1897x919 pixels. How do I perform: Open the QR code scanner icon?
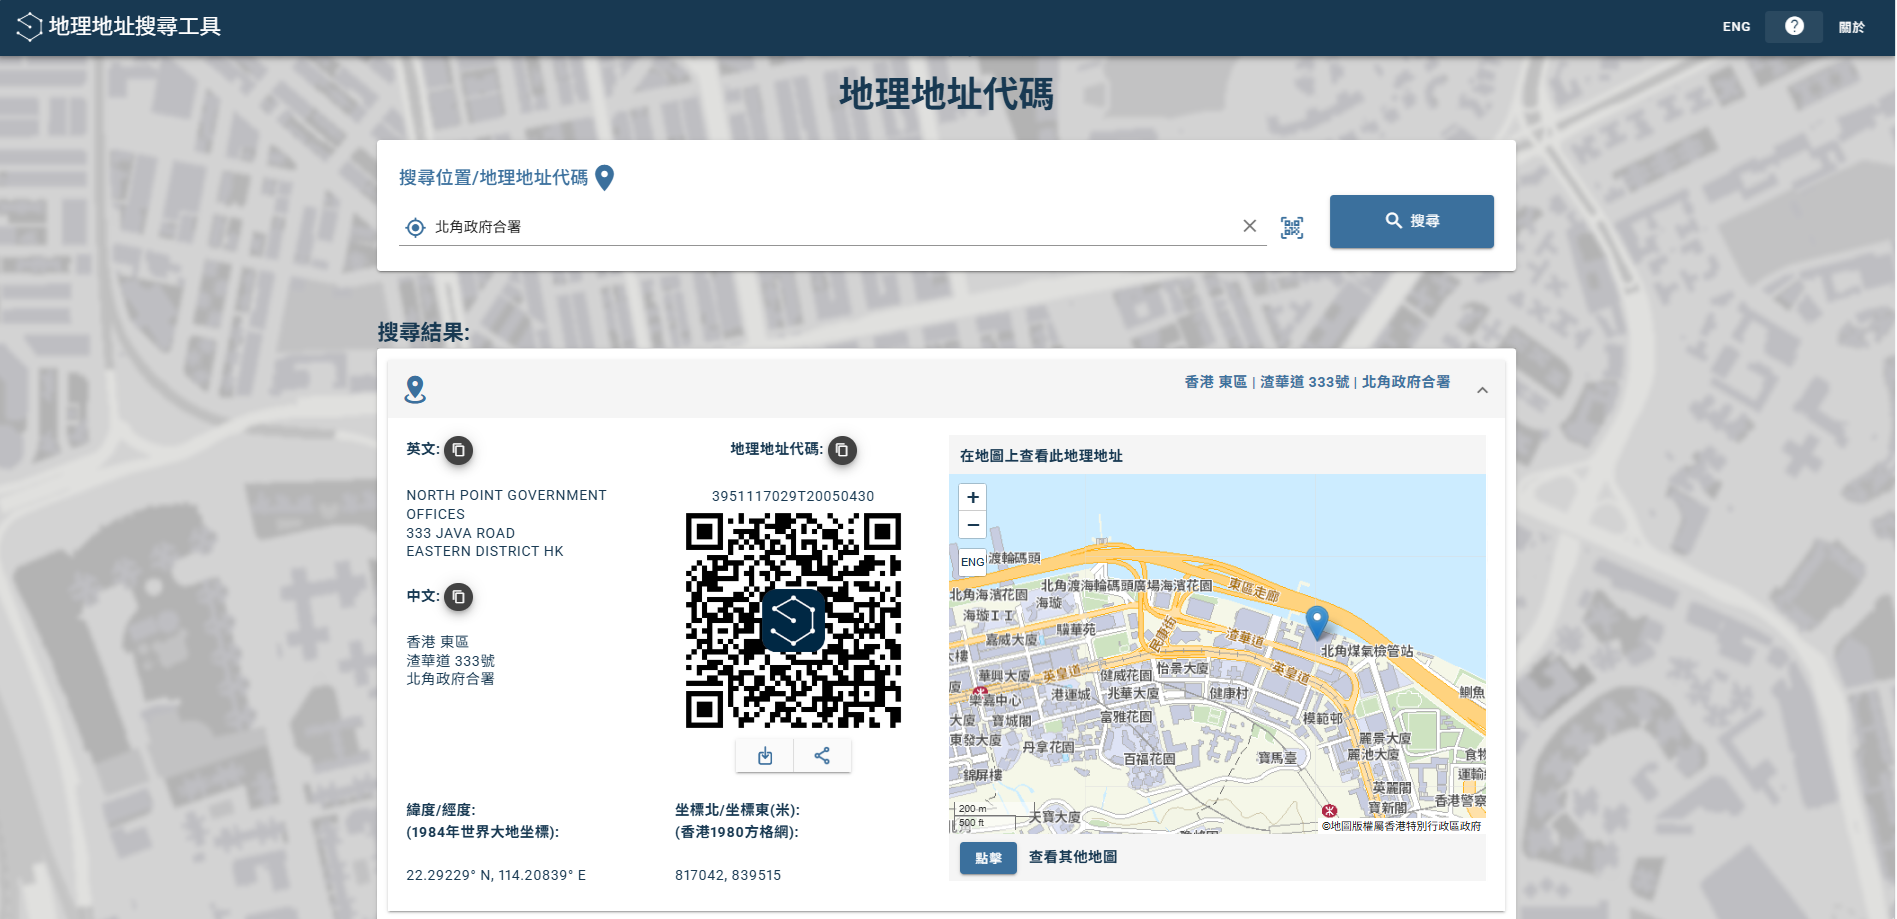tap(1292, 228)
